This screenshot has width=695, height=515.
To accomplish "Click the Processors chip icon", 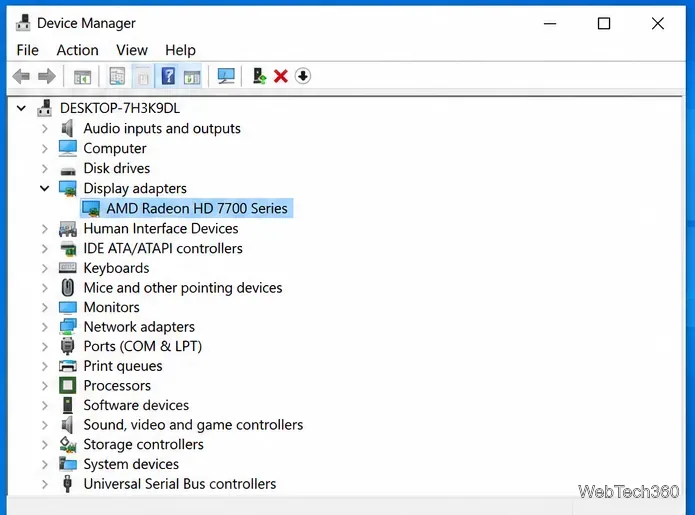I will [x=68, y=386].
